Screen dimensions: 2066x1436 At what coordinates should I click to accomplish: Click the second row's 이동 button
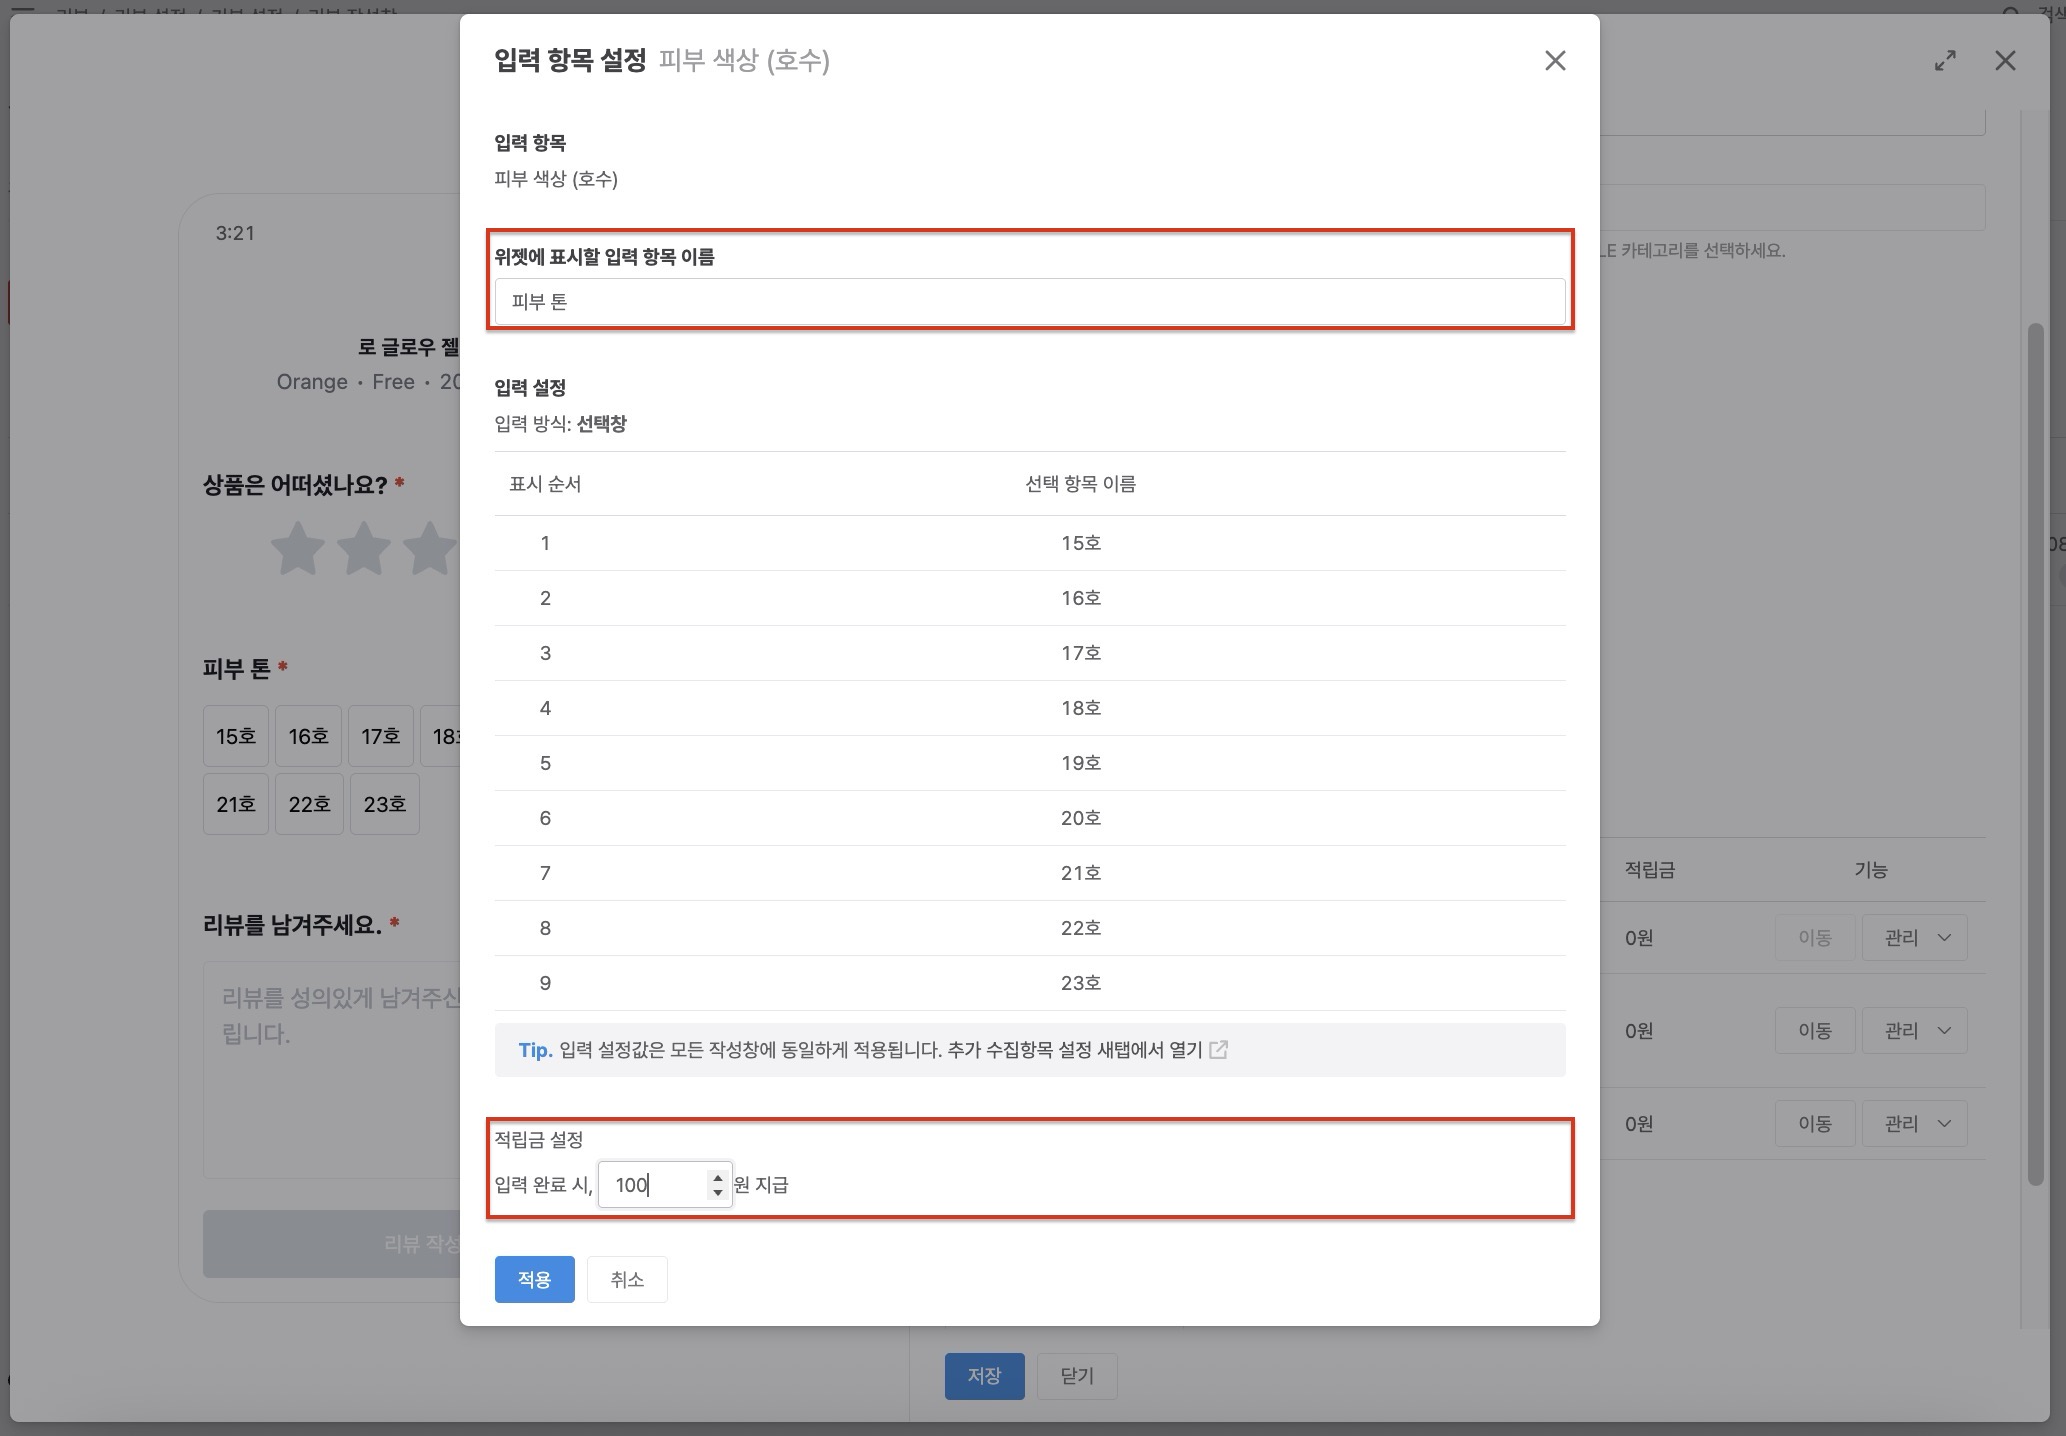point(1815,1031)
